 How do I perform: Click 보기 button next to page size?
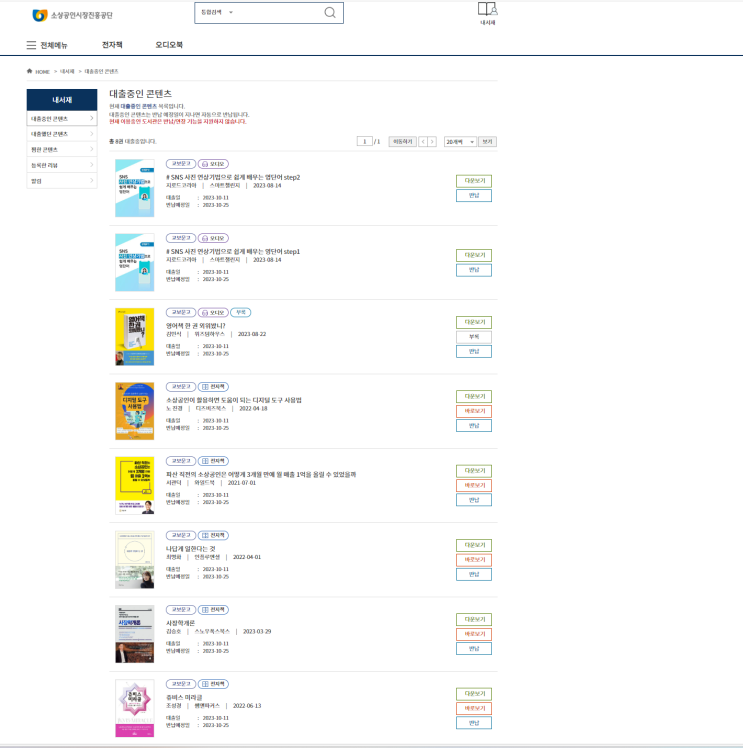tap(487, 142)
